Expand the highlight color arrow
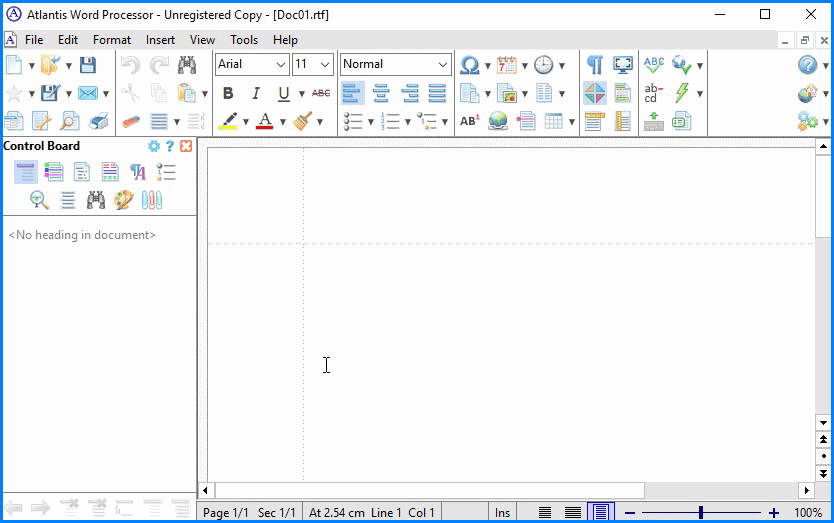This screenshot has height=523, width=834. (246, 122)
